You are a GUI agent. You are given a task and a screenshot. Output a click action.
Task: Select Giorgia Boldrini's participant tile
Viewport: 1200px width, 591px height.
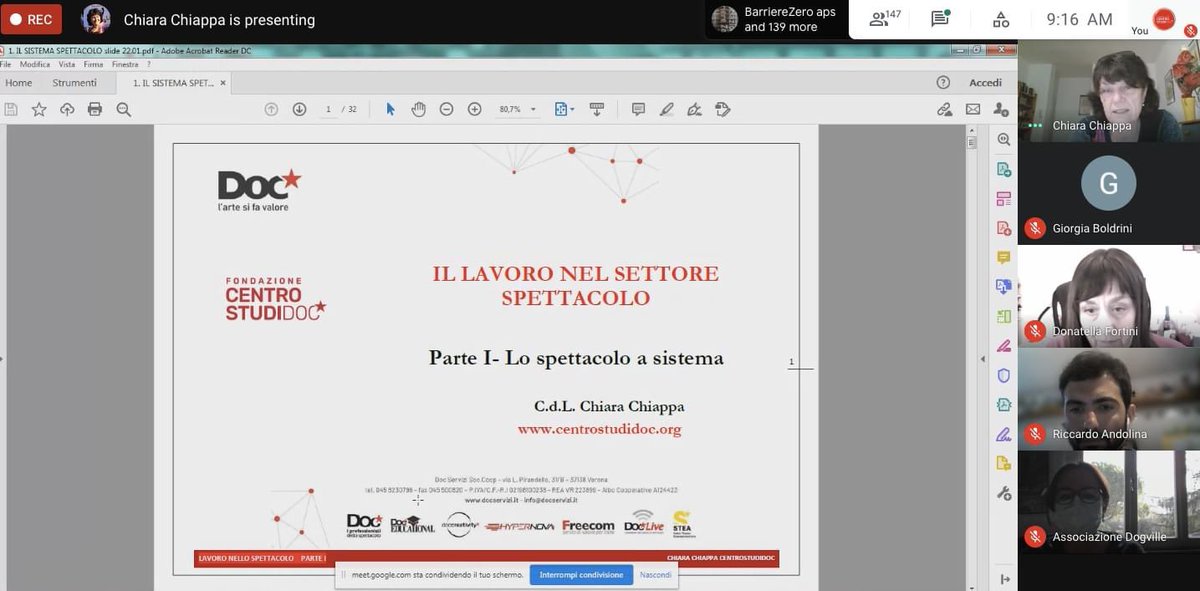click(x=1109, y=194)
